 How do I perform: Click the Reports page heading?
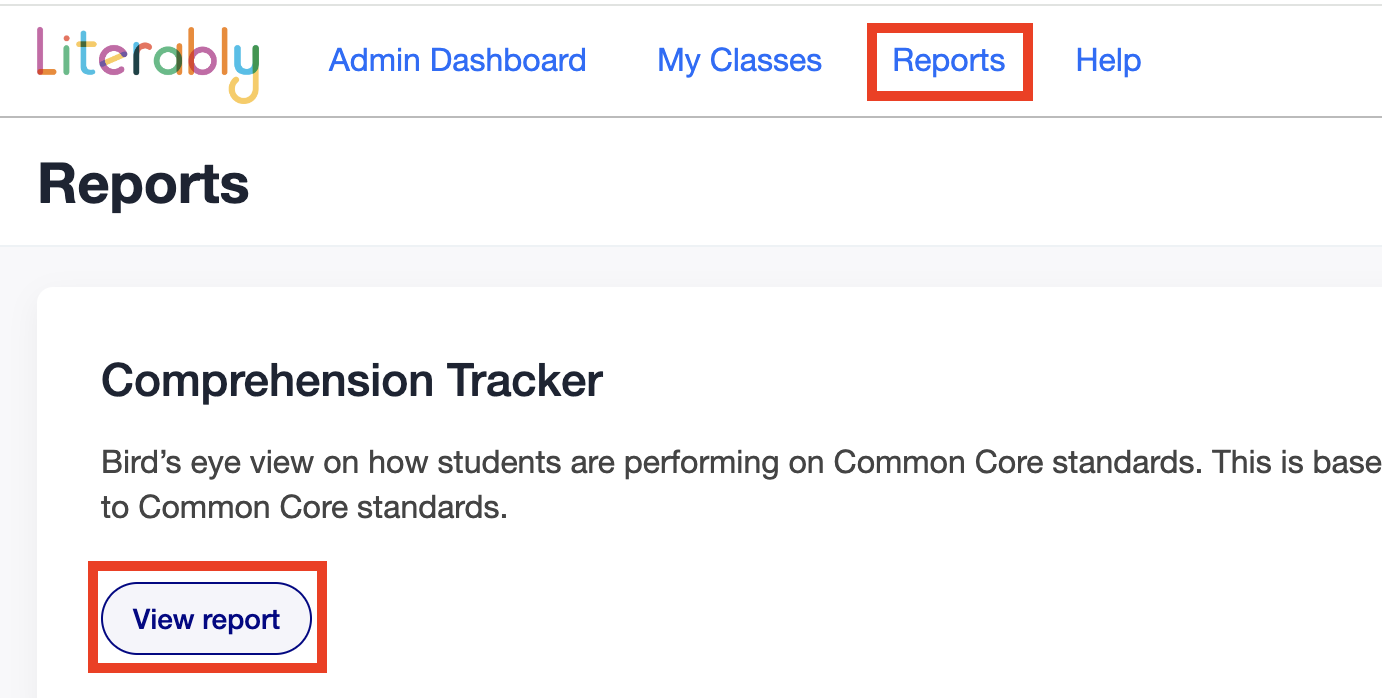click(x=143, y=185)
